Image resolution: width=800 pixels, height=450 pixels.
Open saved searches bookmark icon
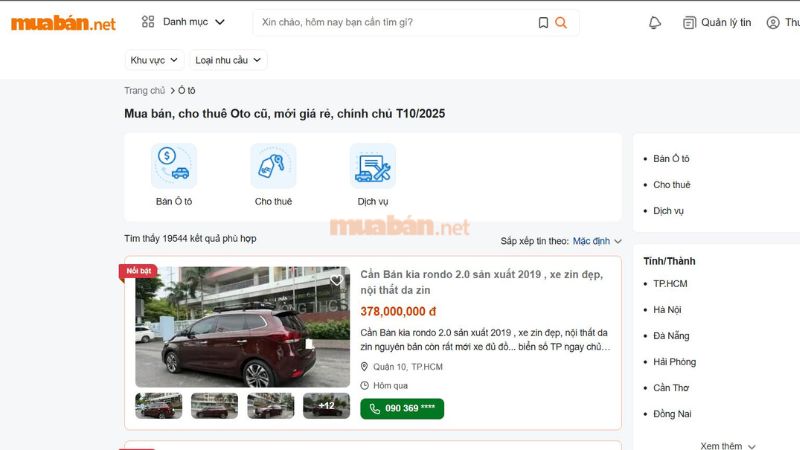click(543, 22)
